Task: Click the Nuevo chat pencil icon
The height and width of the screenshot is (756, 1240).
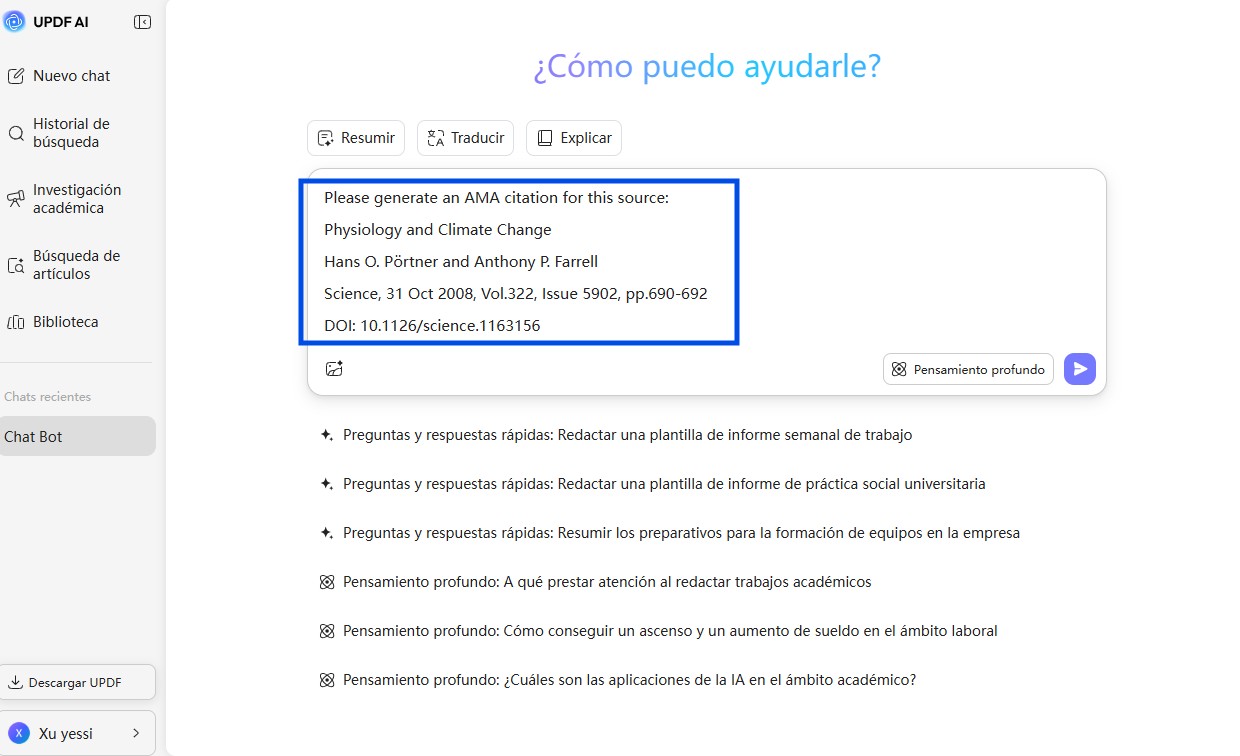Action: click(x=16, y=76)
